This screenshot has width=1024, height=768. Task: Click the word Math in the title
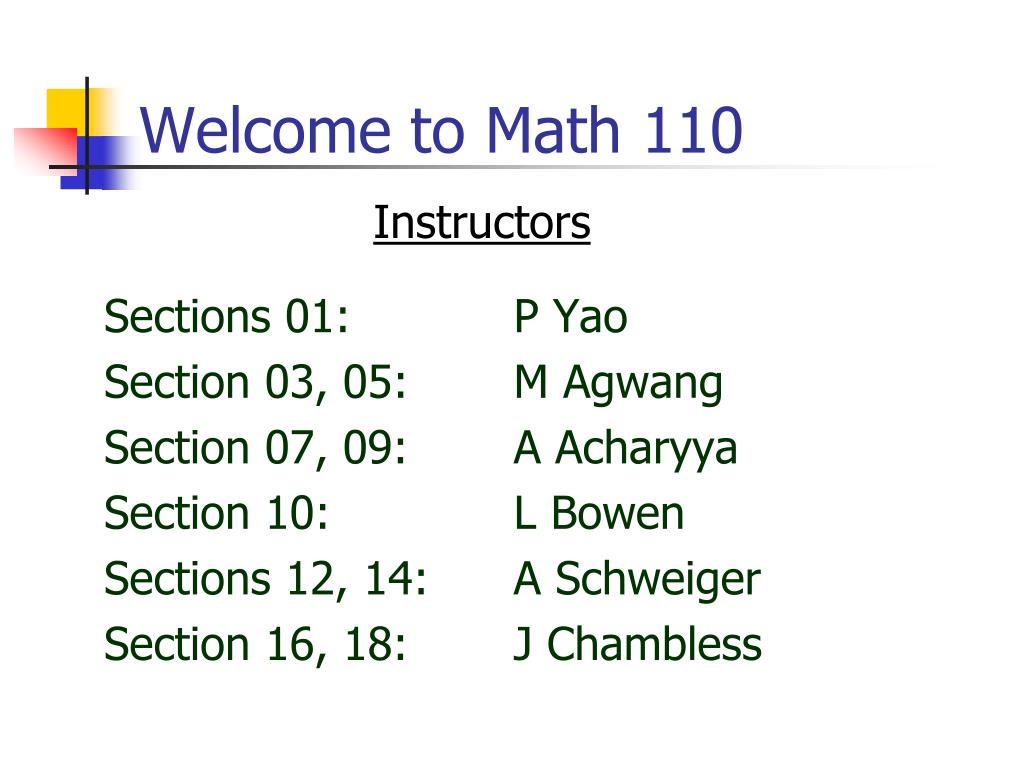point(552,130)
